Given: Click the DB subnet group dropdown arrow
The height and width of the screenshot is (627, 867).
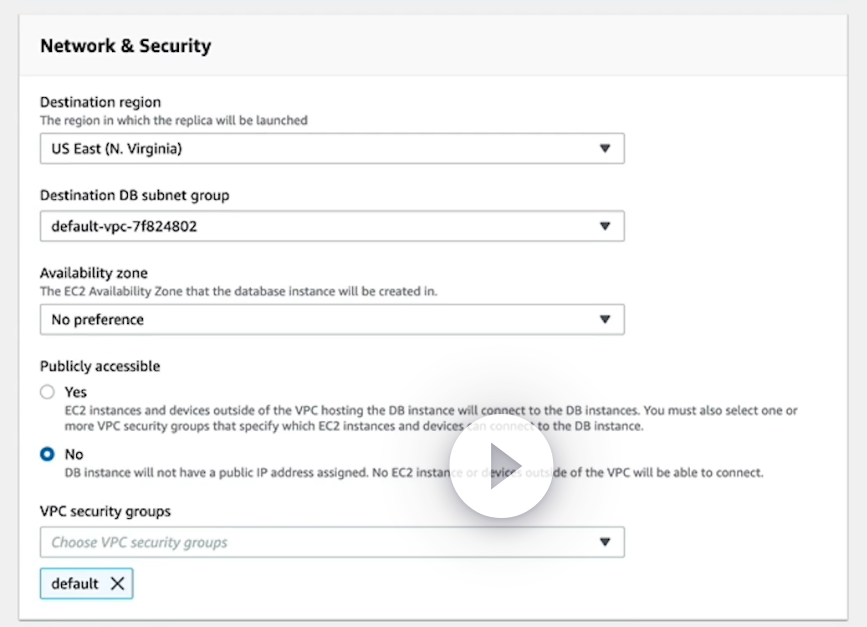Looking at the screenshot, I should click(604, 226).
